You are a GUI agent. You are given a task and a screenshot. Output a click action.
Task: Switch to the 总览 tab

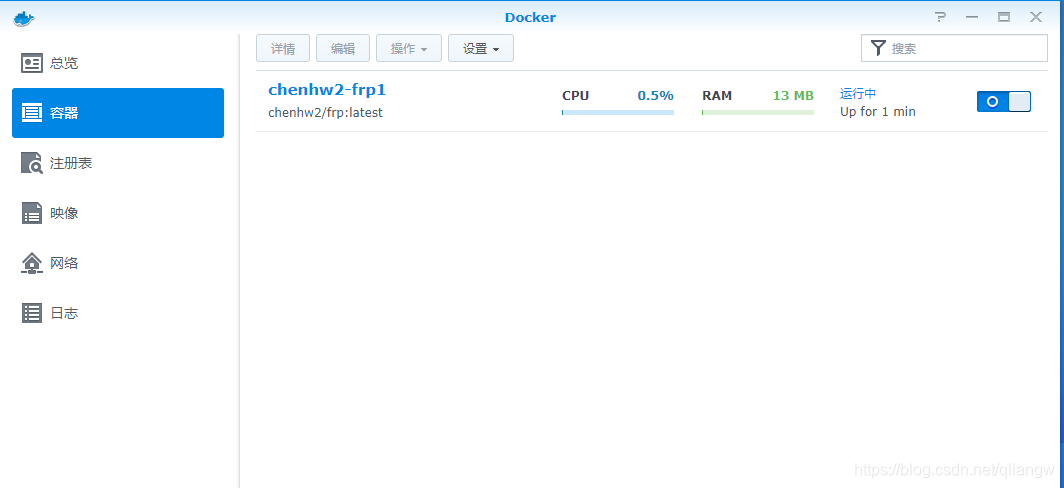[118, 63]
